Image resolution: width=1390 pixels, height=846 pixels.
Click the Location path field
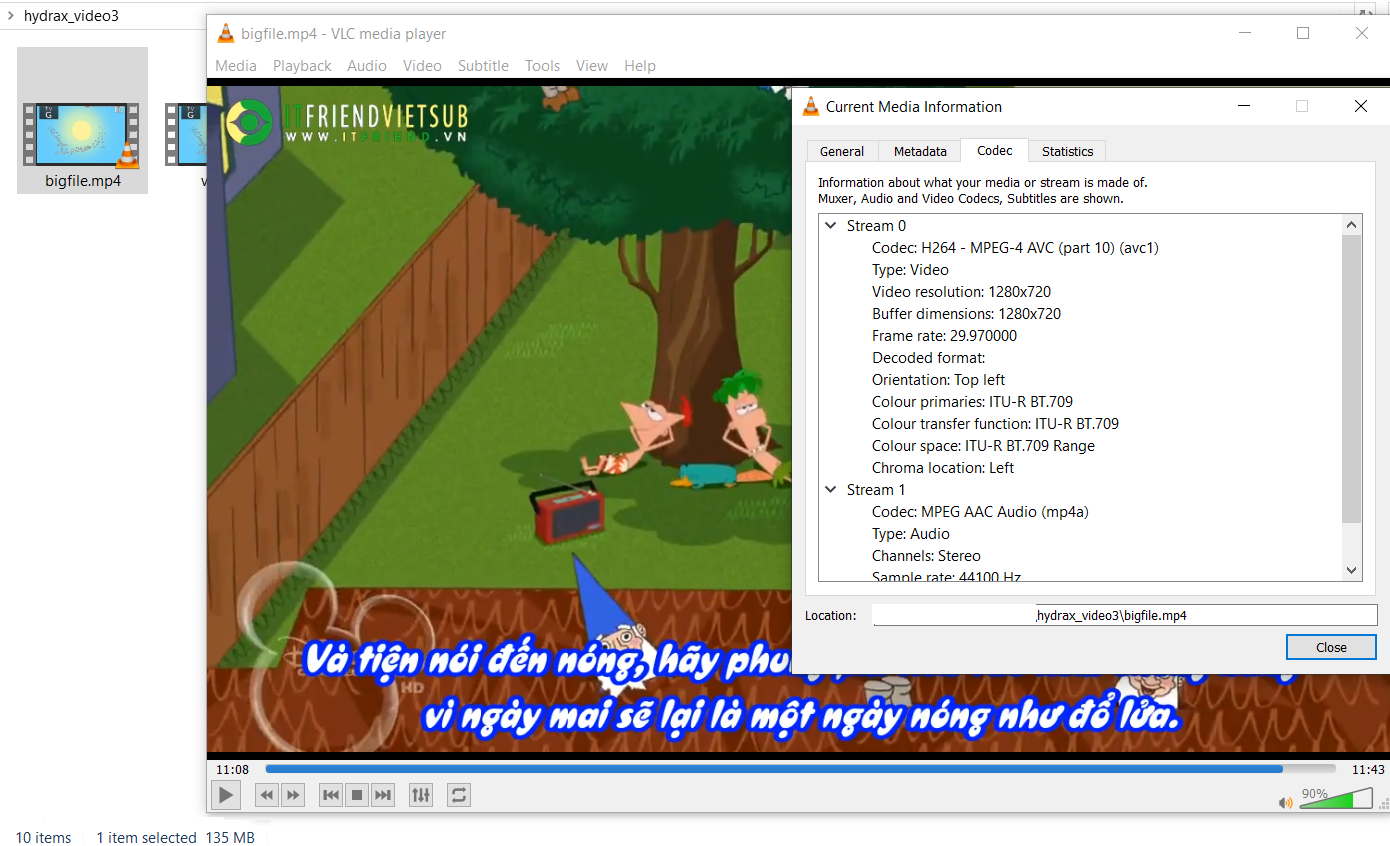tap(1124, 616)
